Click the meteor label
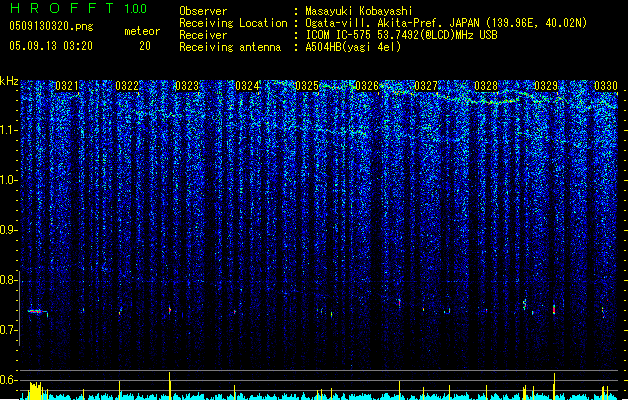The image size is (629, 400). pos(142,31)
